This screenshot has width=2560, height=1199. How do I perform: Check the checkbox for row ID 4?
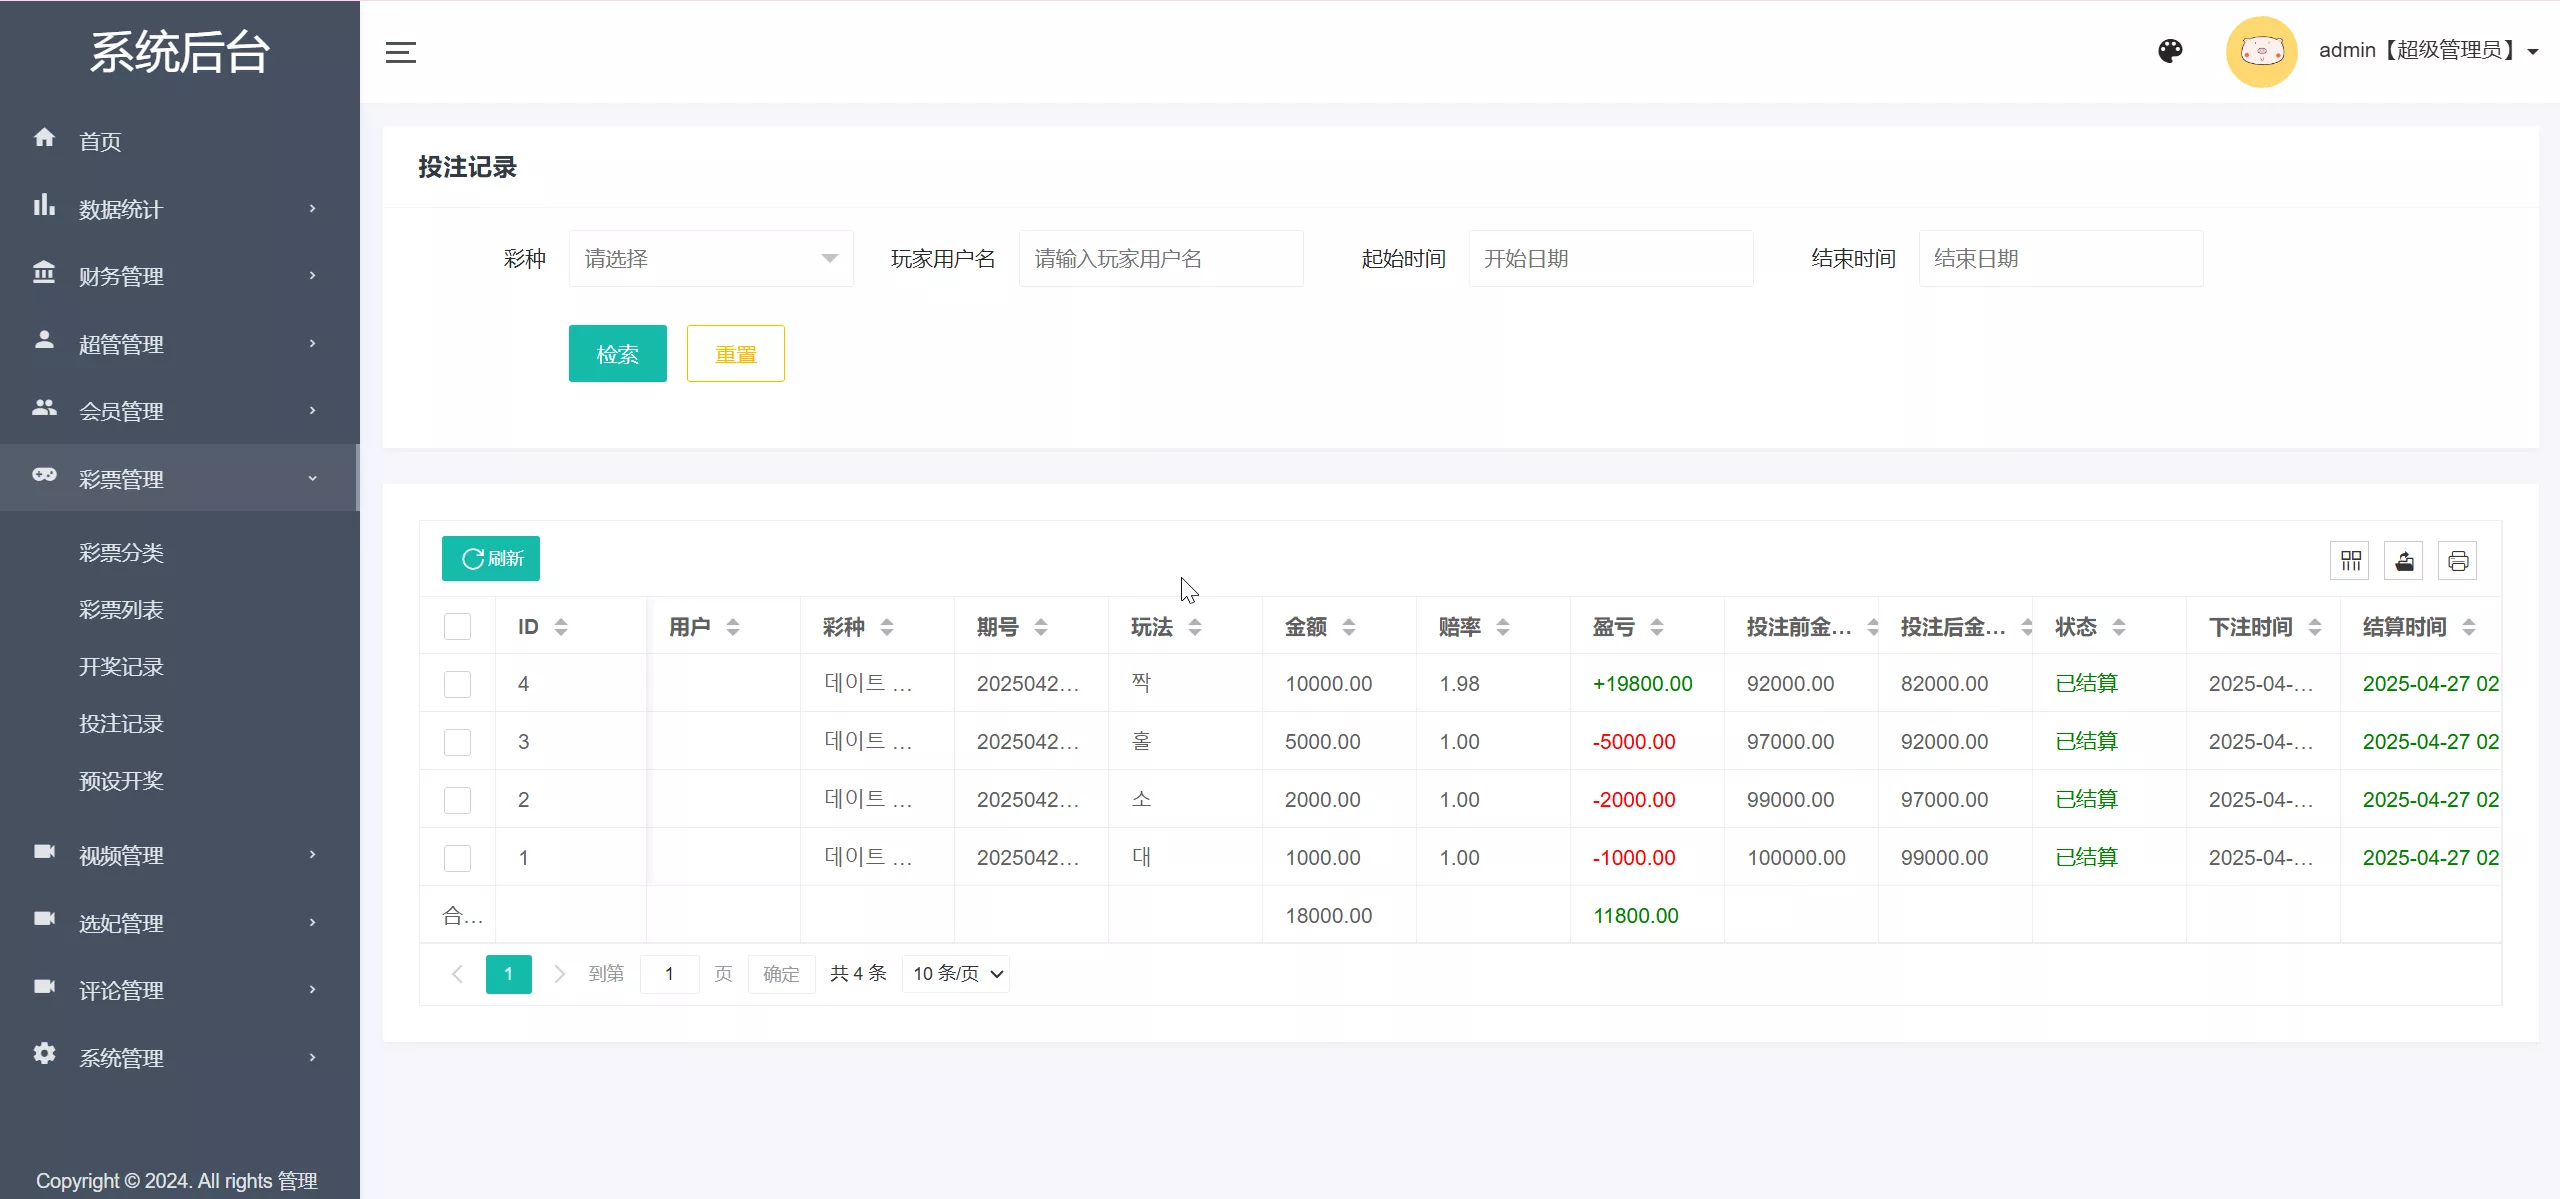click(x=457, y=684)
